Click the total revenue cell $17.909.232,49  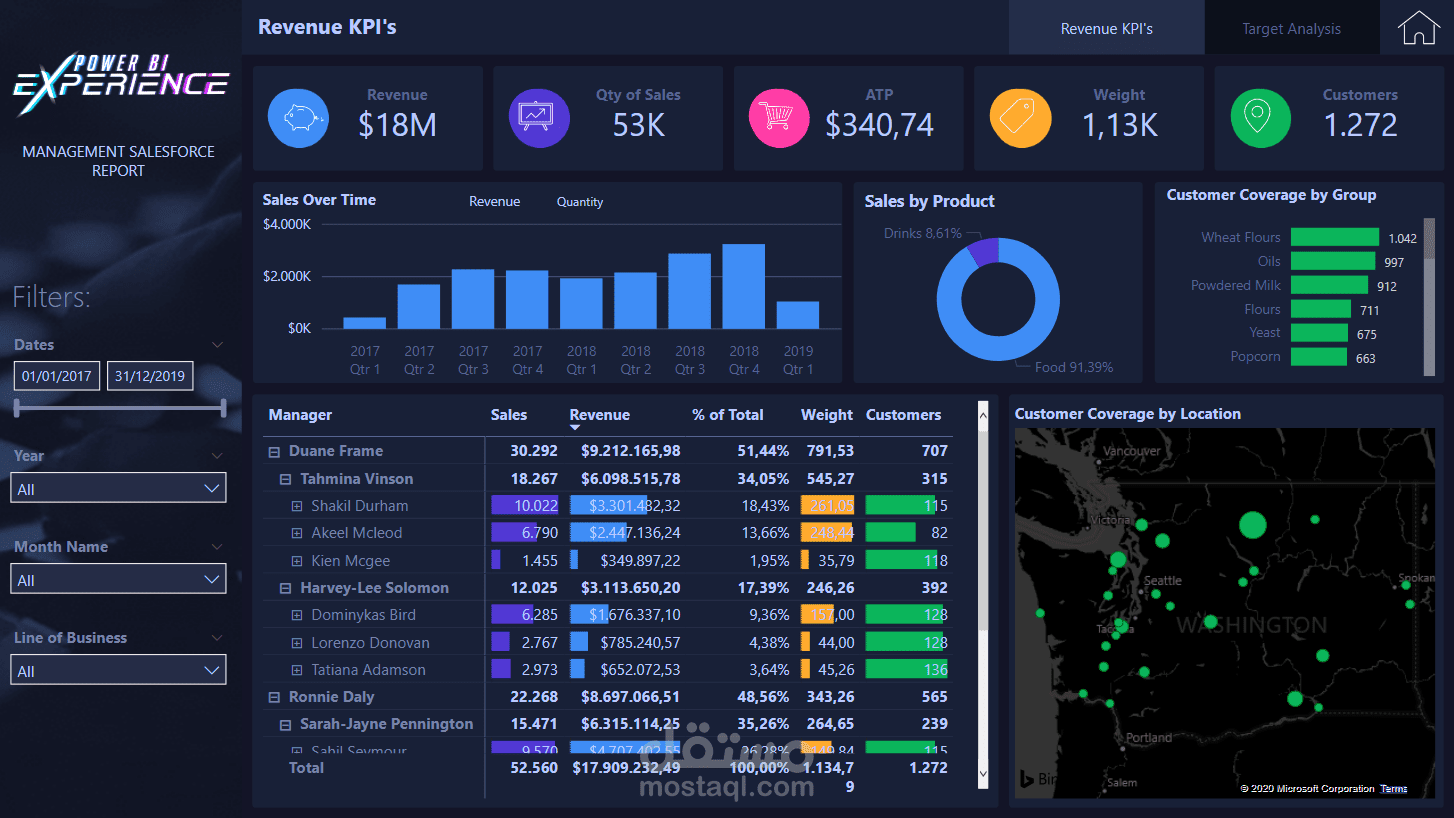click(625, 768)
